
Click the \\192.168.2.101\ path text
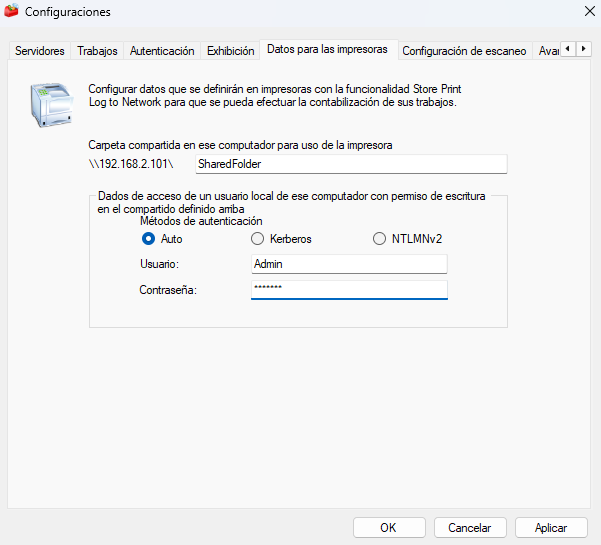pos(131,164)
